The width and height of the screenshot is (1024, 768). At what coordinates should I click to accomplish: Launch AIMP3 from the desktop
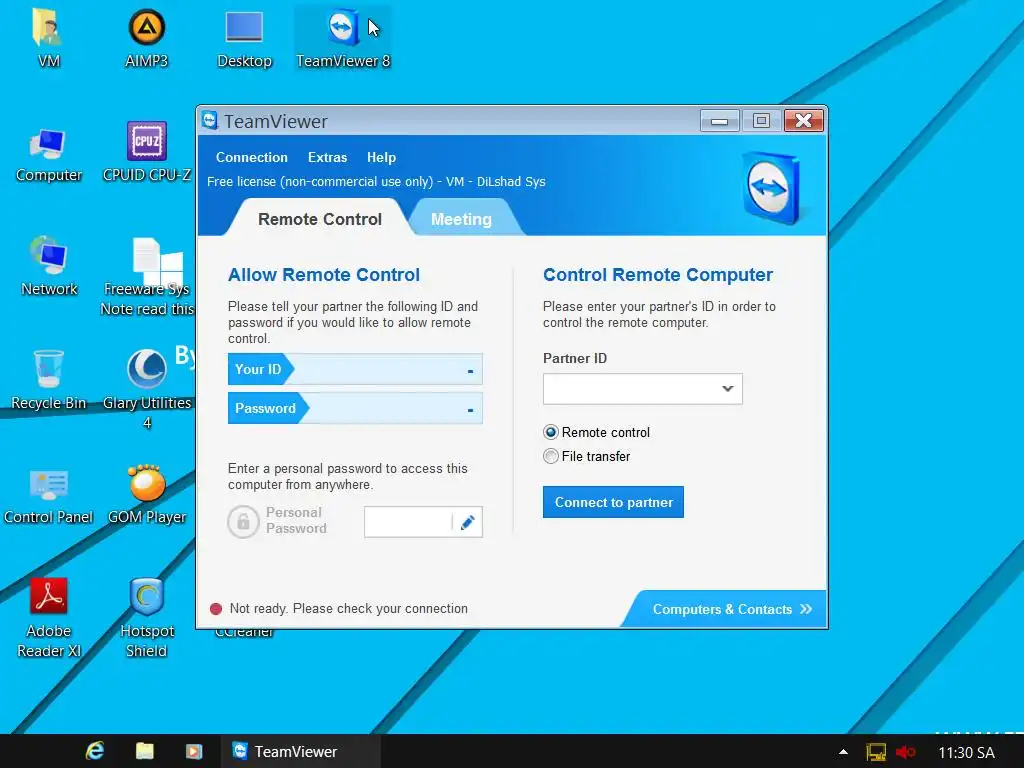tap(146, 38)
